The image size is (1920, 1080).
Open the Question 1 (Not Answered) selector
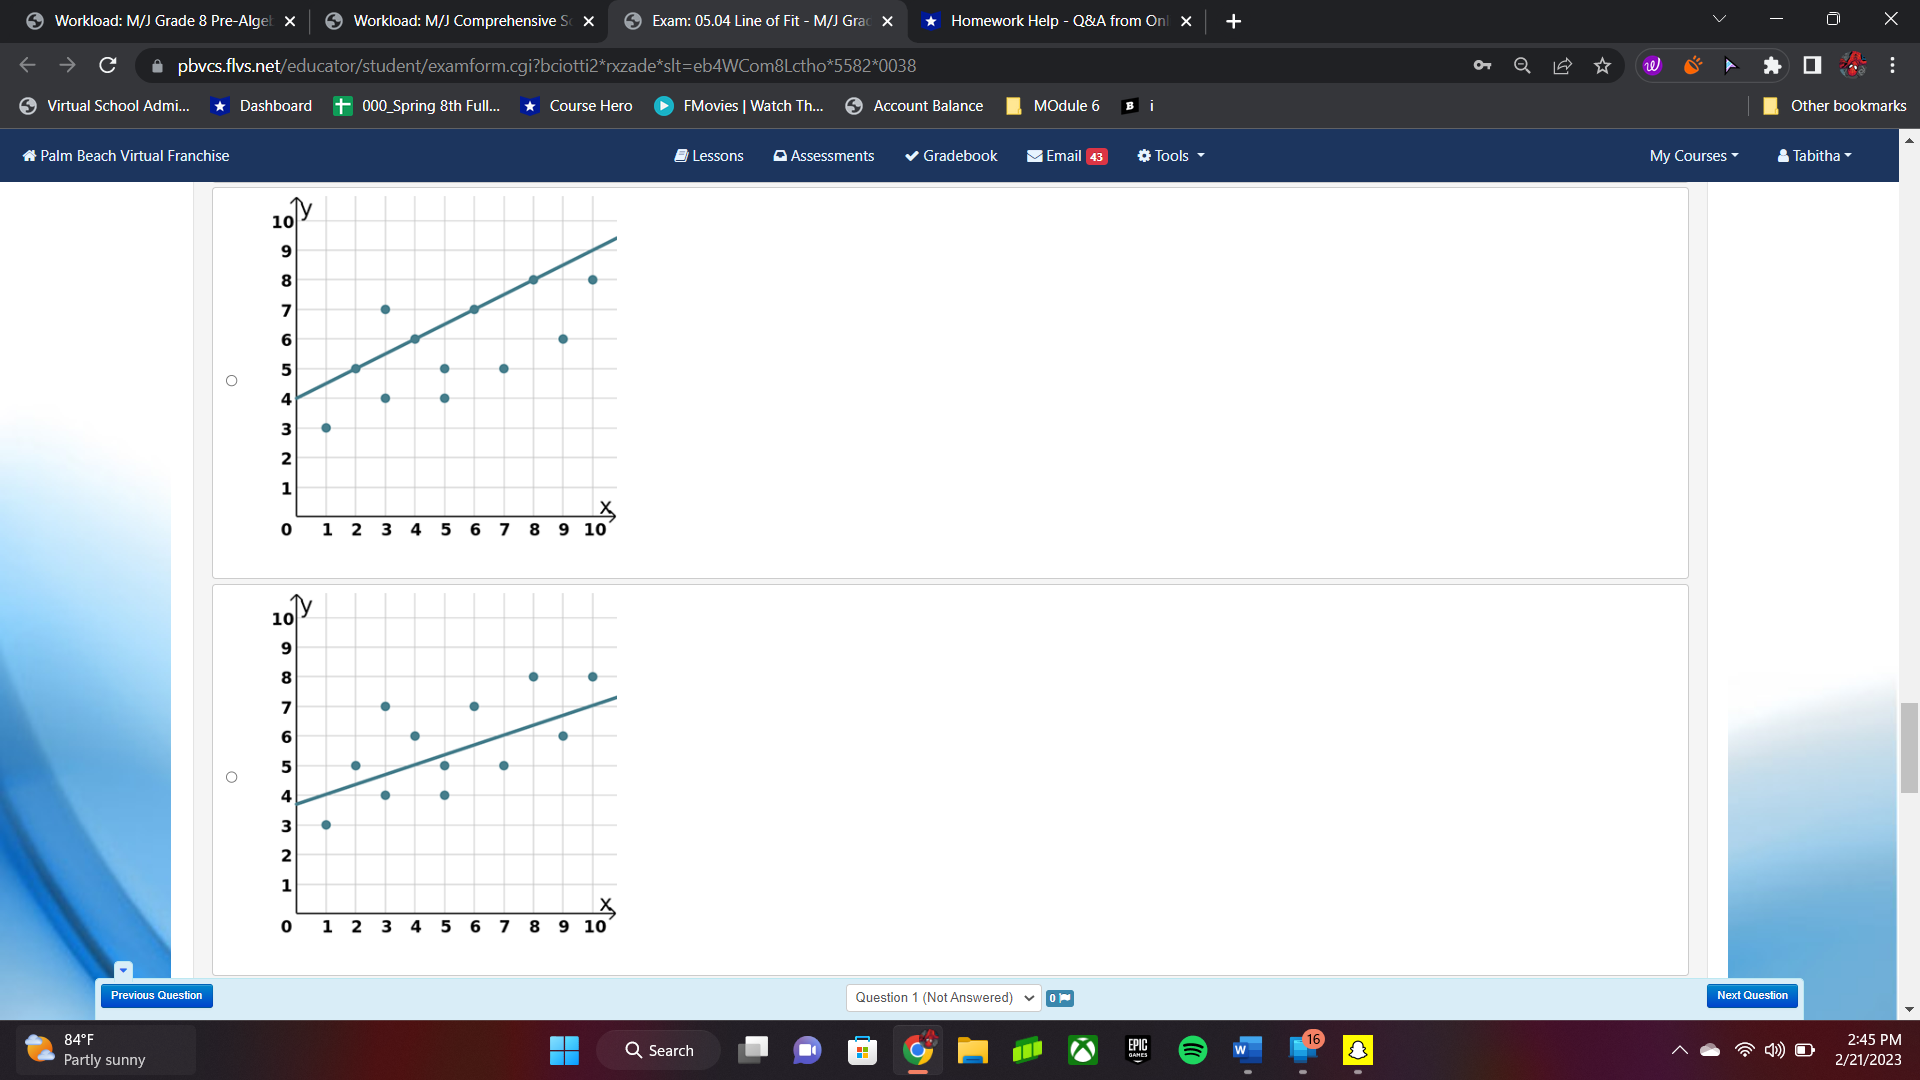[x=944, y=998]
